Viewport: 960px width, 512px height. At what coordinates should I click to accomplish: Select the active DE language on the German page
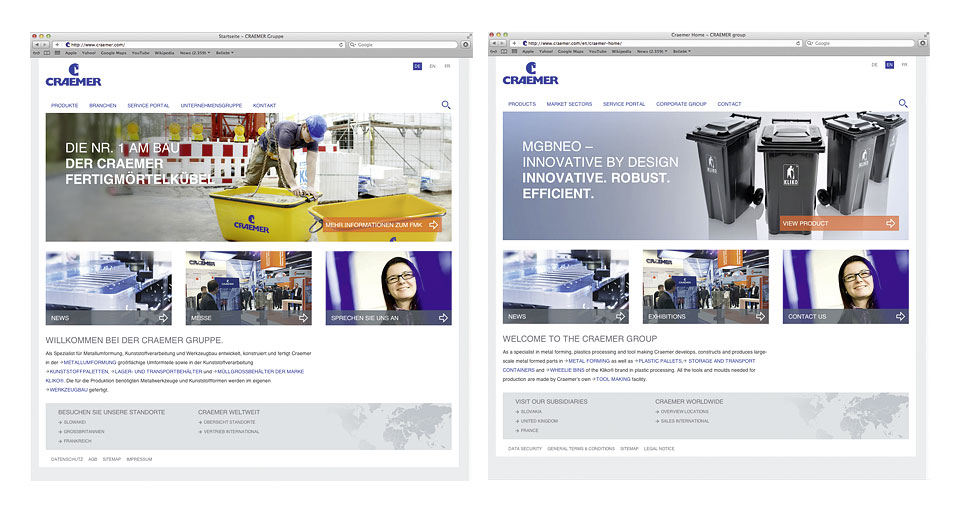tap(417, 66)
